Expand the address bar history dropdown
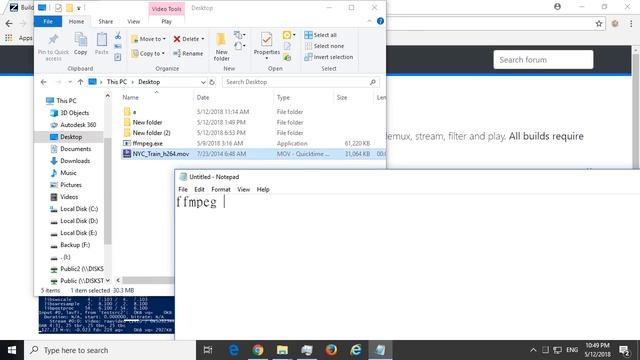 point(203,82)
